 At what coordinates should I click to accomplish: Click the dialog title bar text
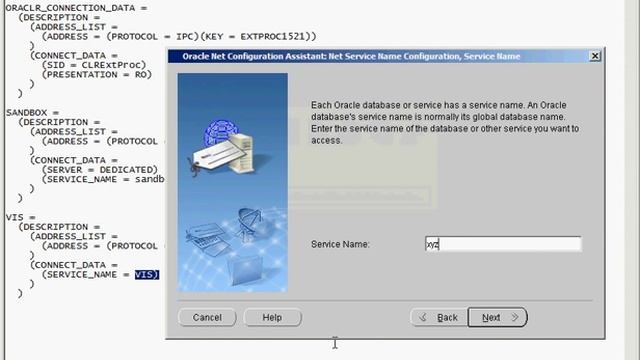click(x=351, y=56)
